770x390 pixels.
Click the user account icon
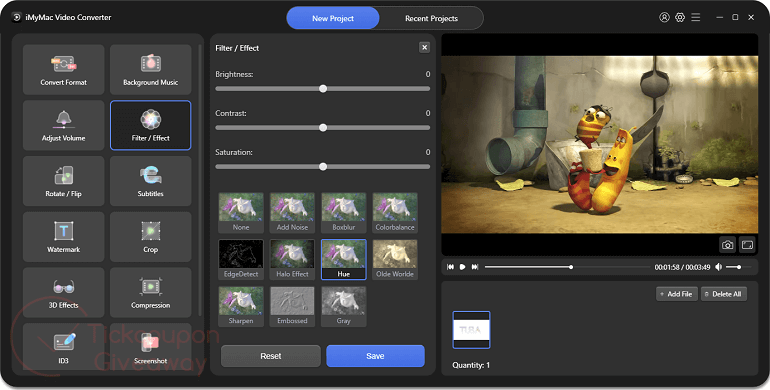(x=664, y=17)
